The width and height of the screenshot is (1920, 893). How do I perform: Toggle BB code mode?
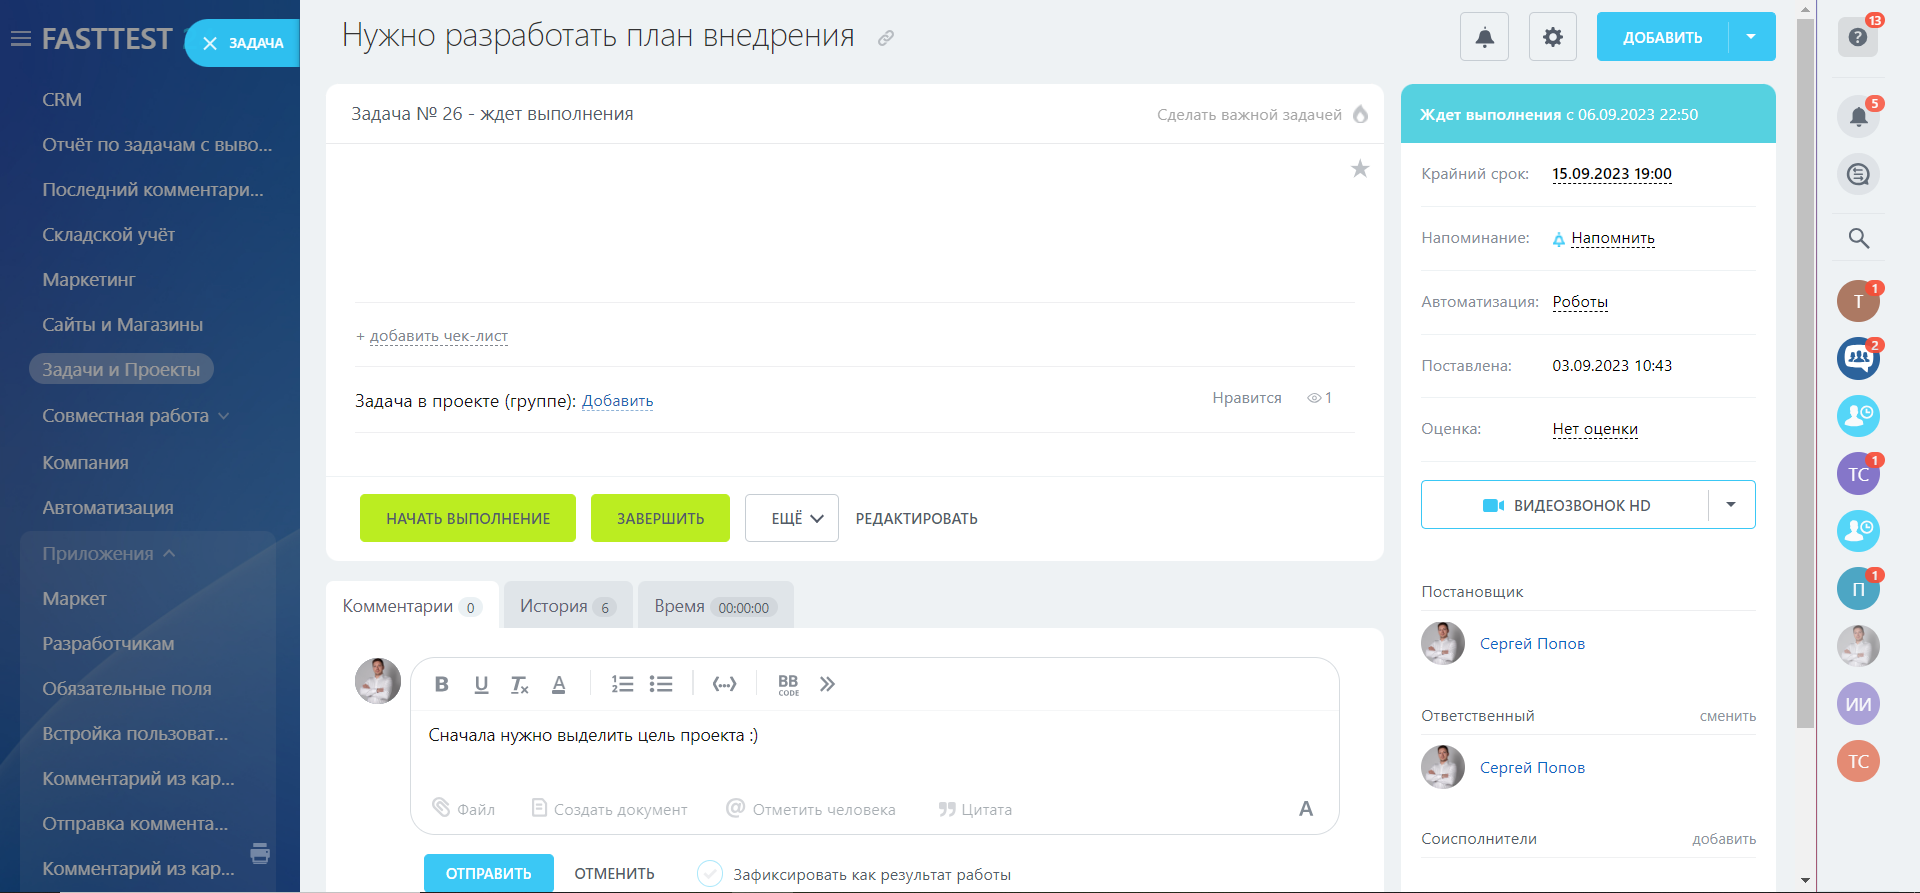tap(788, 684)
